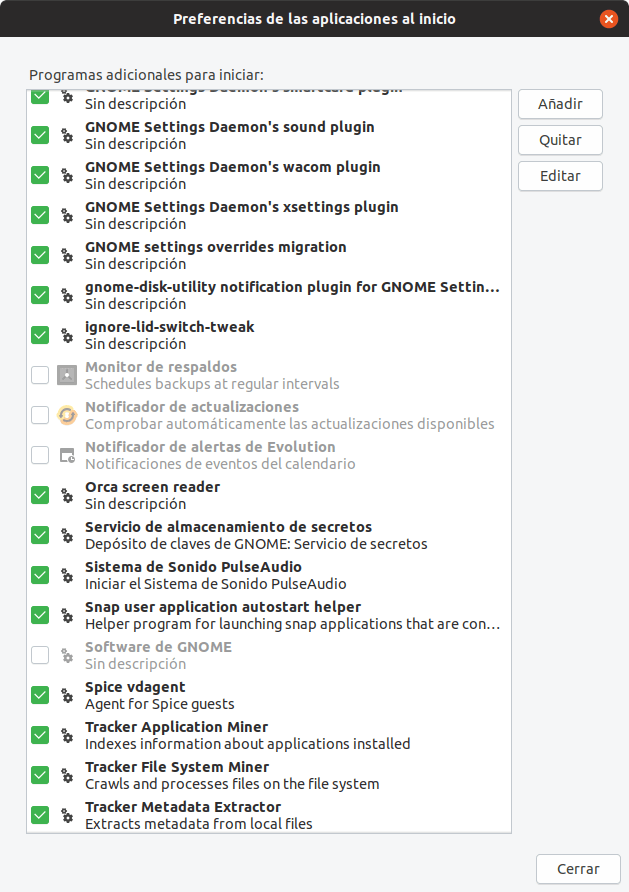Disable the Orca screen reader checkbox
The width and height of the screenshot is (629, 892).
40,495
